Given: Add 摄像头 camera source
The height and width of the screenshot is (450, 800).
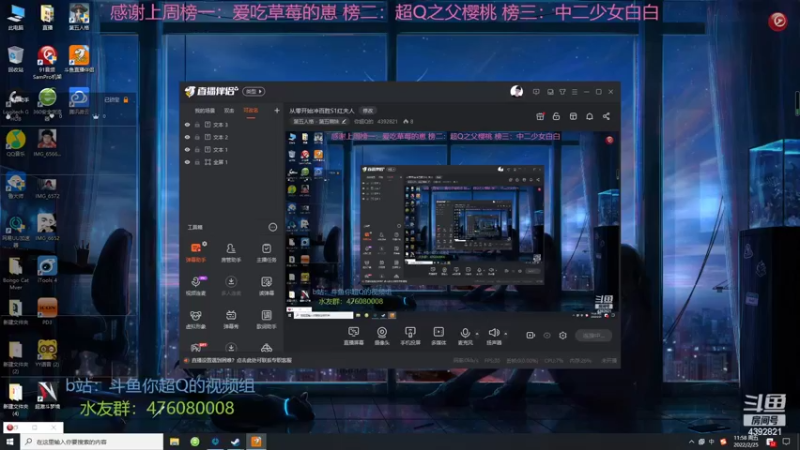Looking at the screenshot, I should tap(382, 336).
